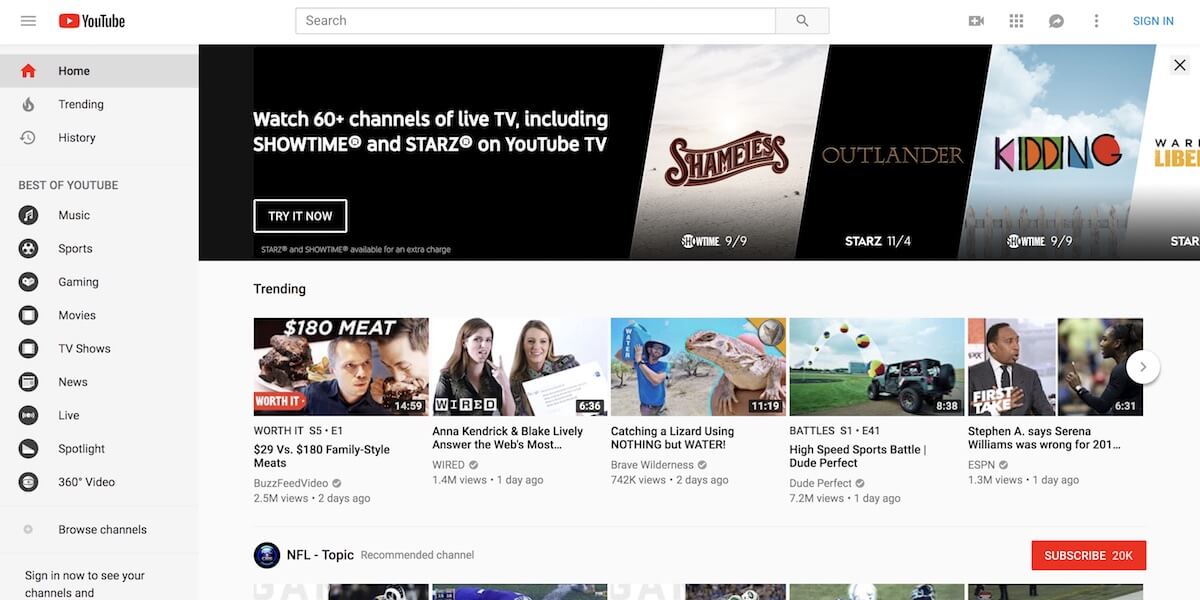
Task: Click the Kidding show banner image
Action: click(x=1058, y=152)
